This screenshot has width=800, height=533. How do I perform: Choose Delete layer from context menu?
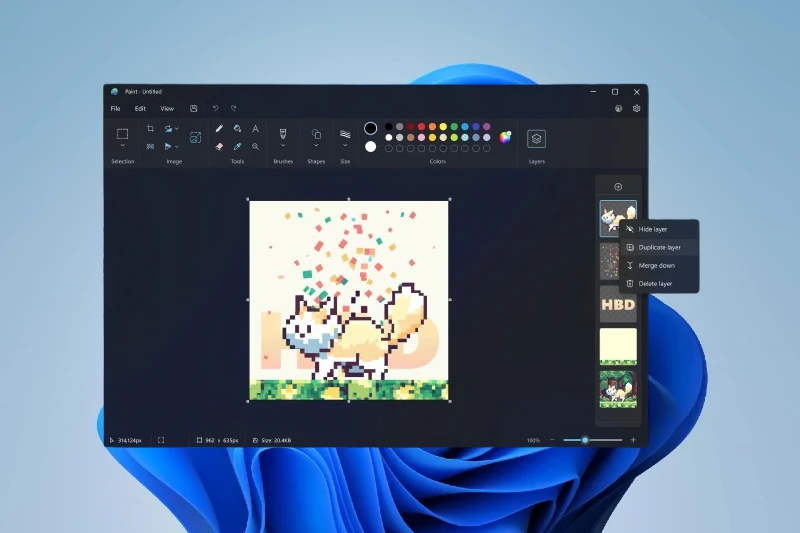(659, 284)
